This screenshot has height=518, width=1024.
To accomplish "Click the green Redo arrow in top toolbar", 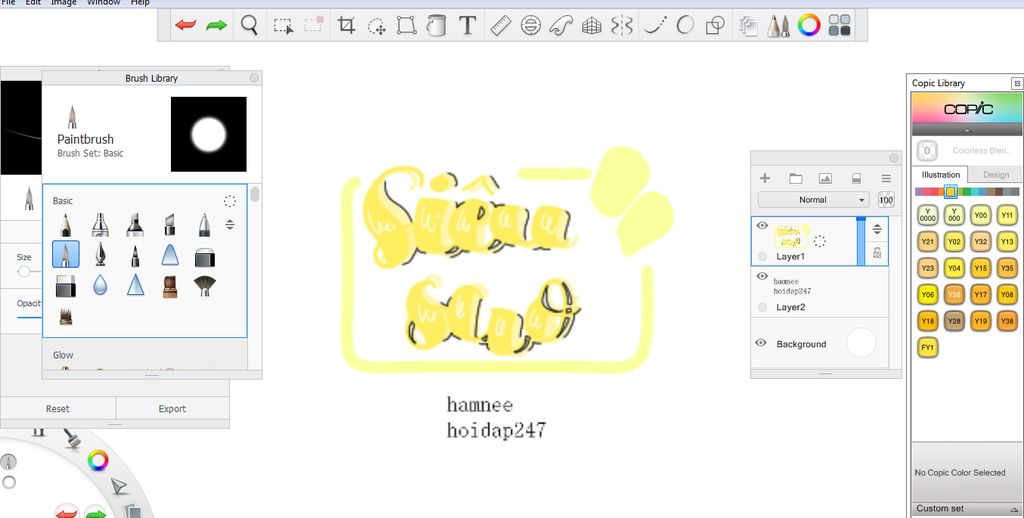I will point(217,25).
